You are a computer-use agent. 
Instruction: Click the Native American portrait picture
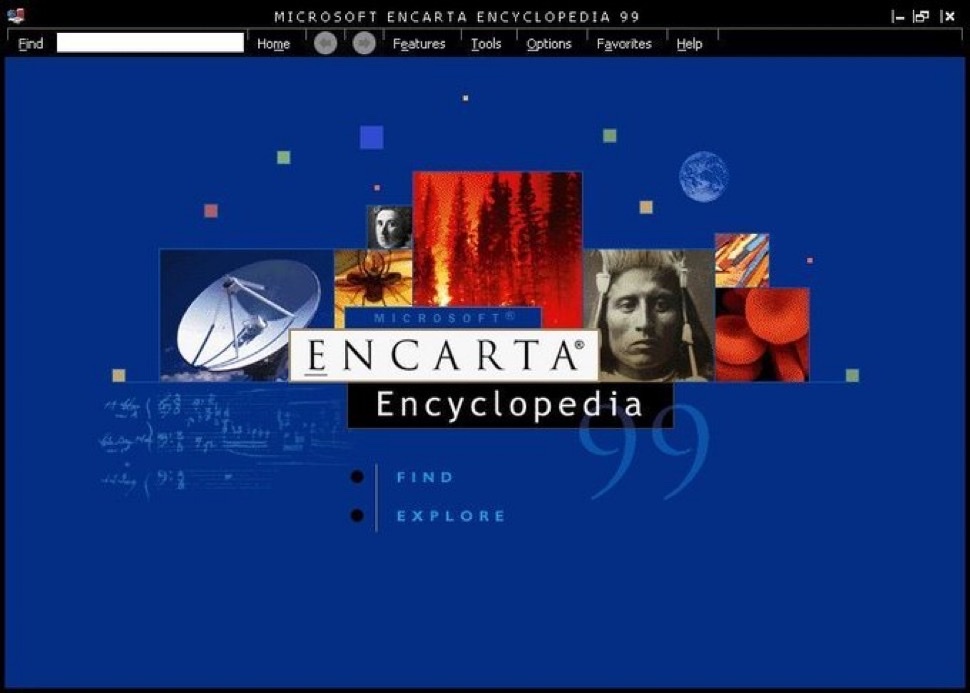(x=648, y=316)
